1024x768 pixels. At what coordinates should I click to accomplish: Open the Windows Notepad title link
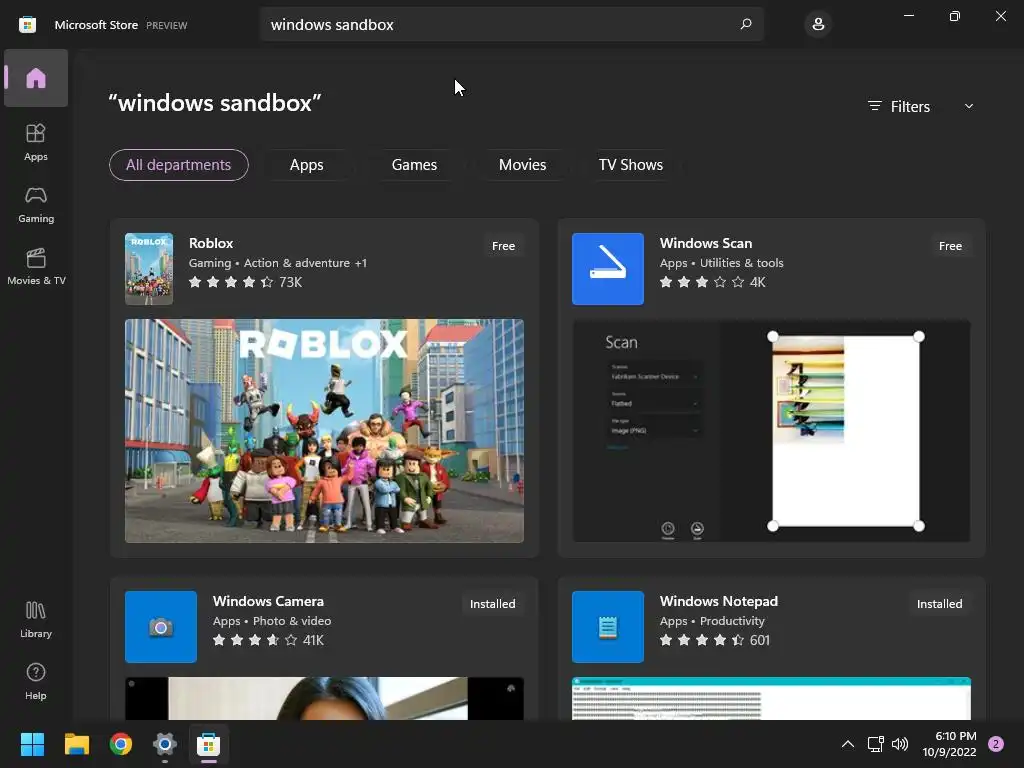(718, 601)
